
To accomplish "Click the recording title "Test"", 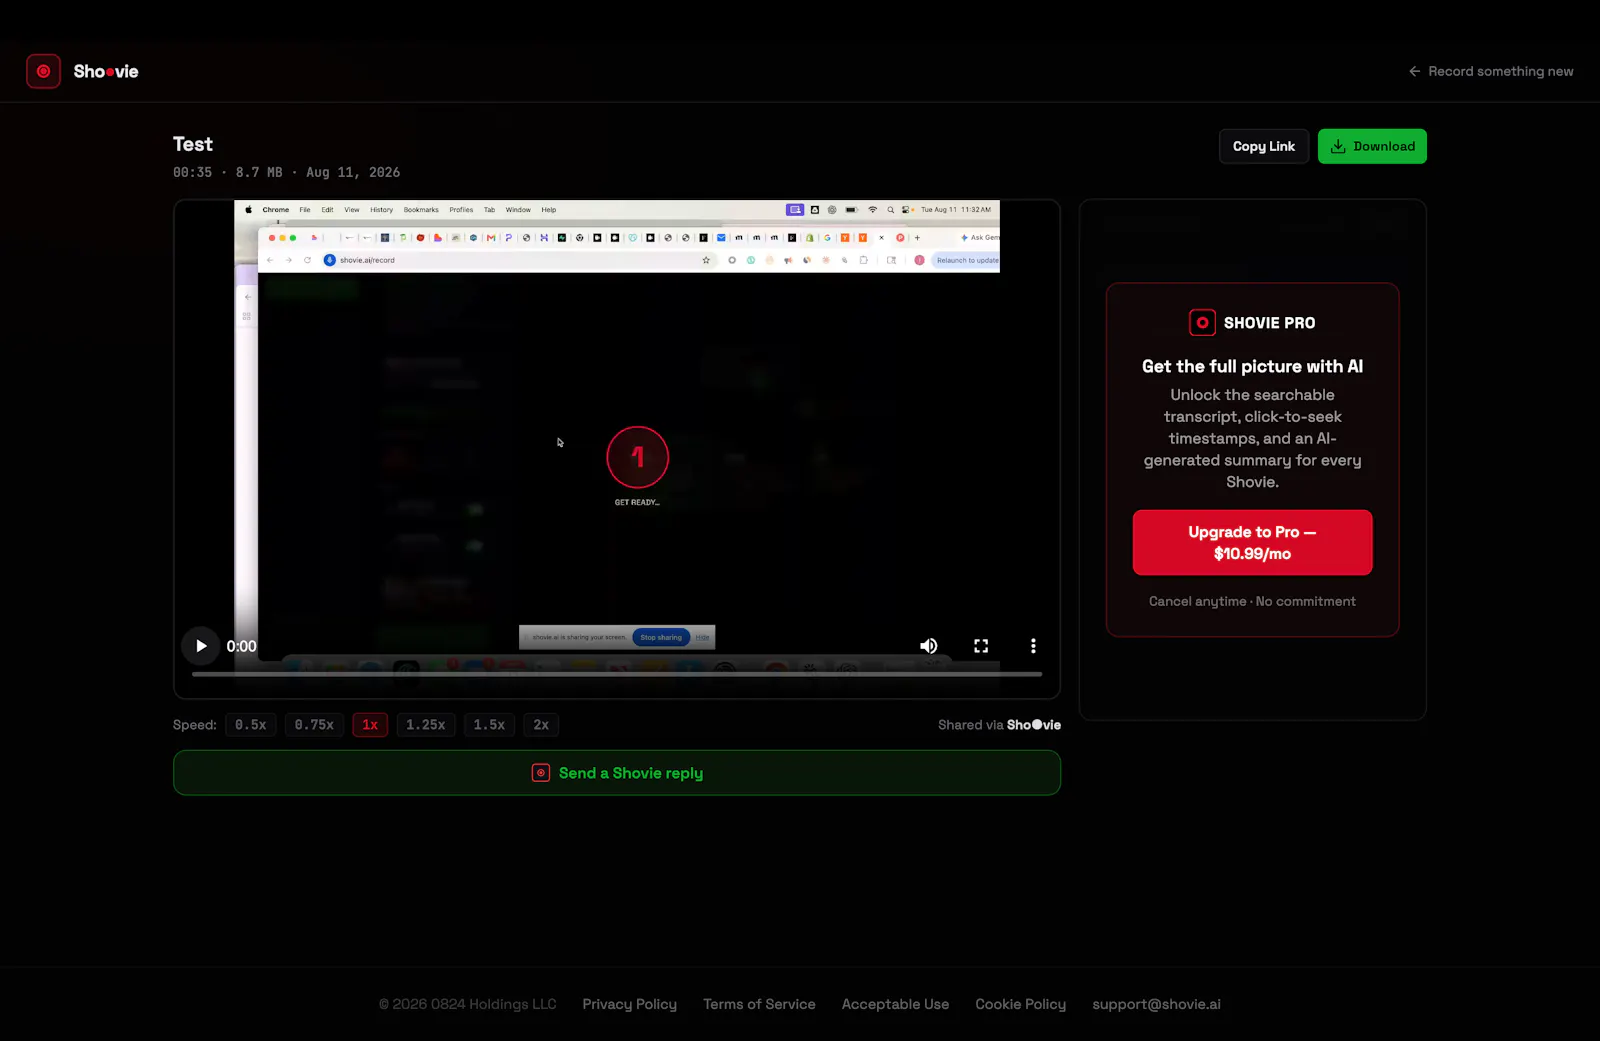I will pos(193,144).
